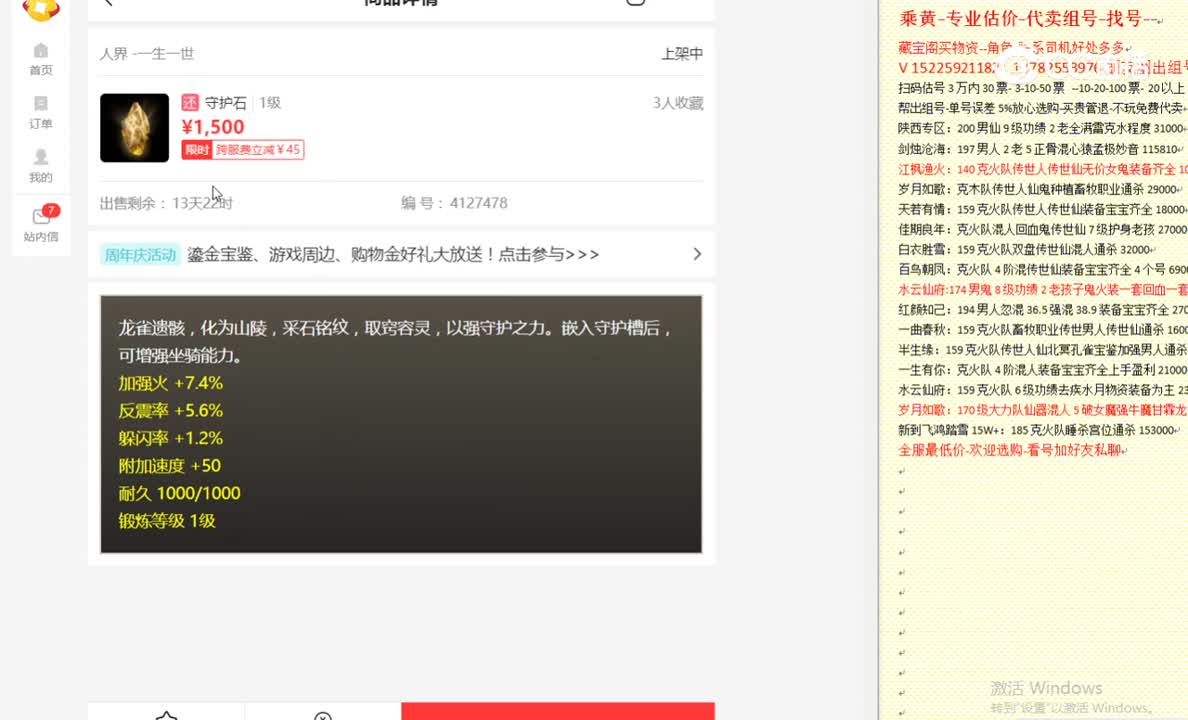Click the 反震率 +5.6% attribute

[170, 411]
